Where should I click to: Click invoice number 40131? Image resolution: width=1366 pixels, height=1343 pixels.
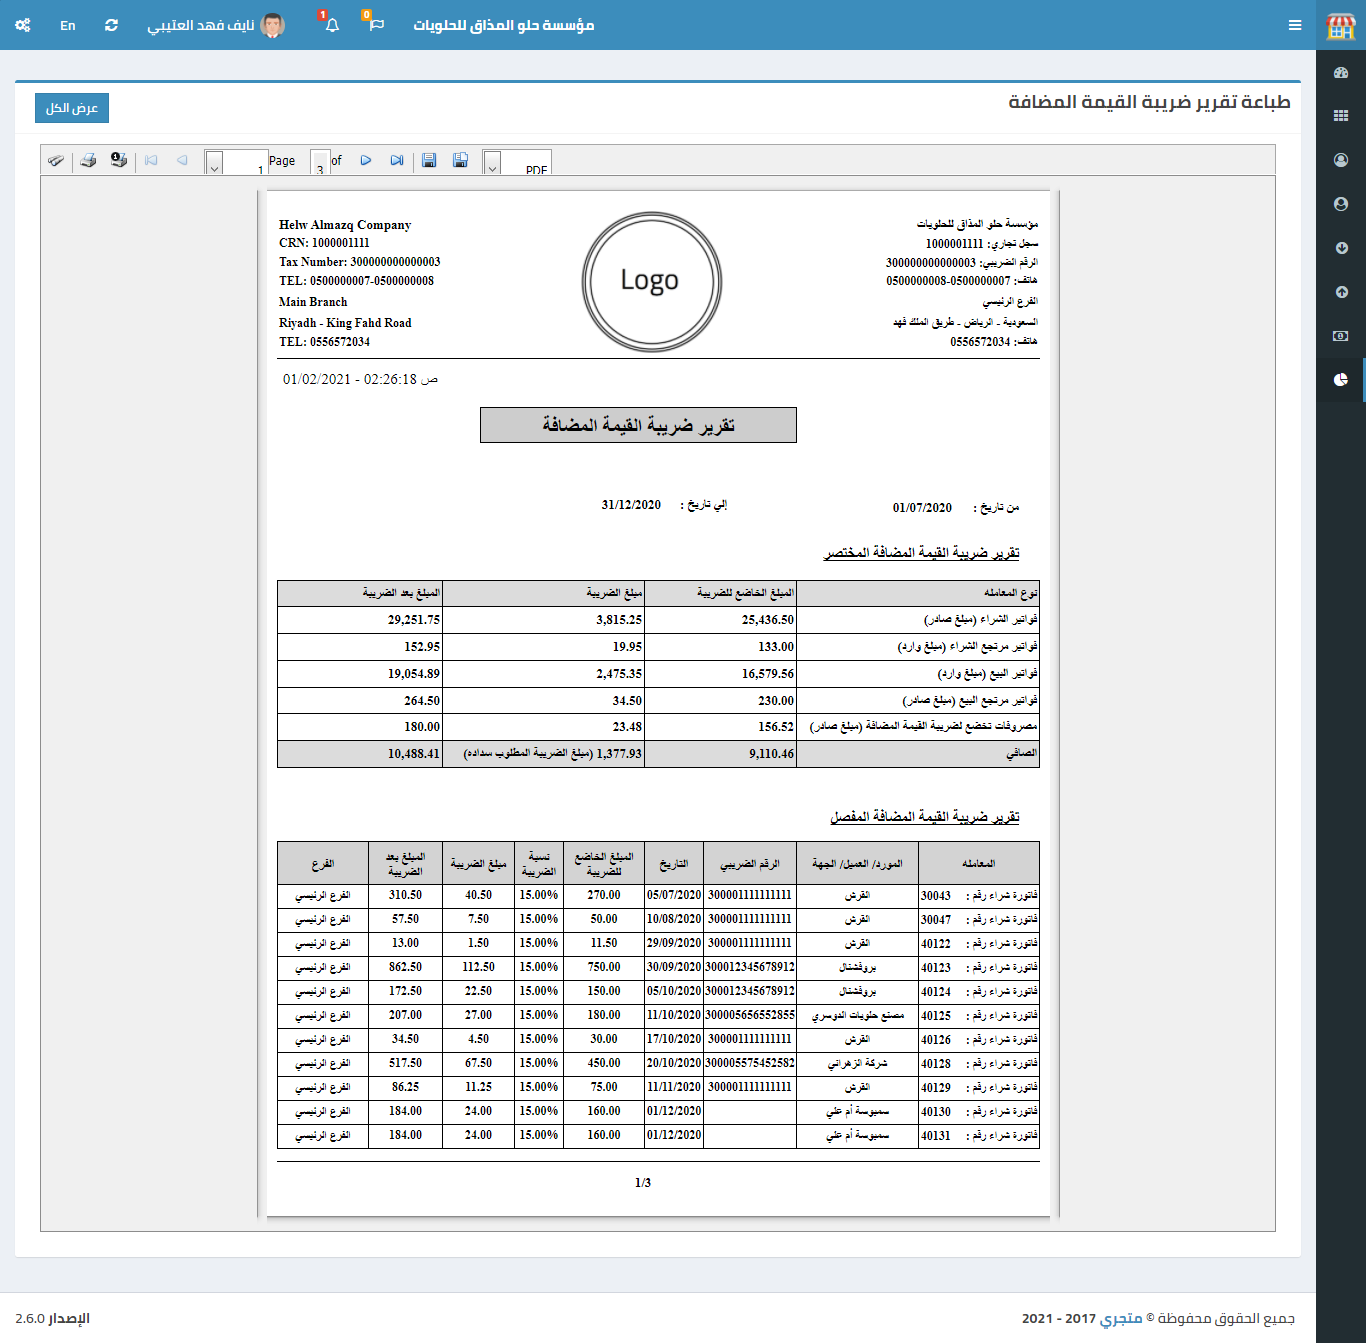936,1136
